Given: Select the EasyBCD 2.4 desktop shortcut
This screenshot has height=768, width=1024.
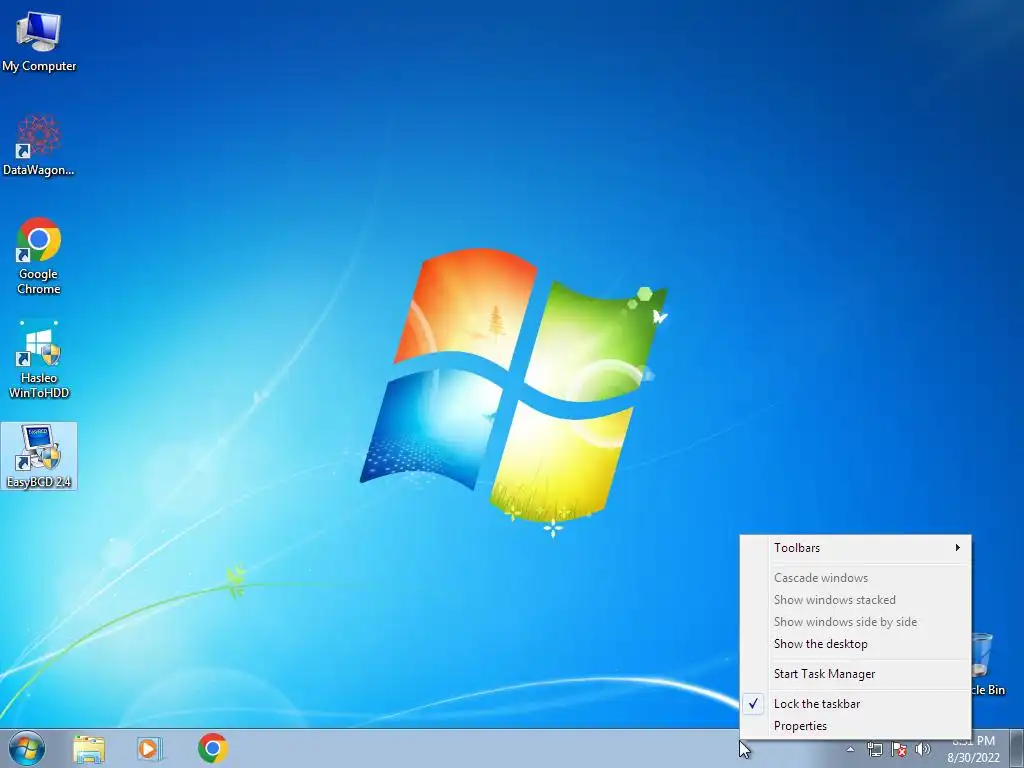Looking at the screenshot, I should click(39, 456).
